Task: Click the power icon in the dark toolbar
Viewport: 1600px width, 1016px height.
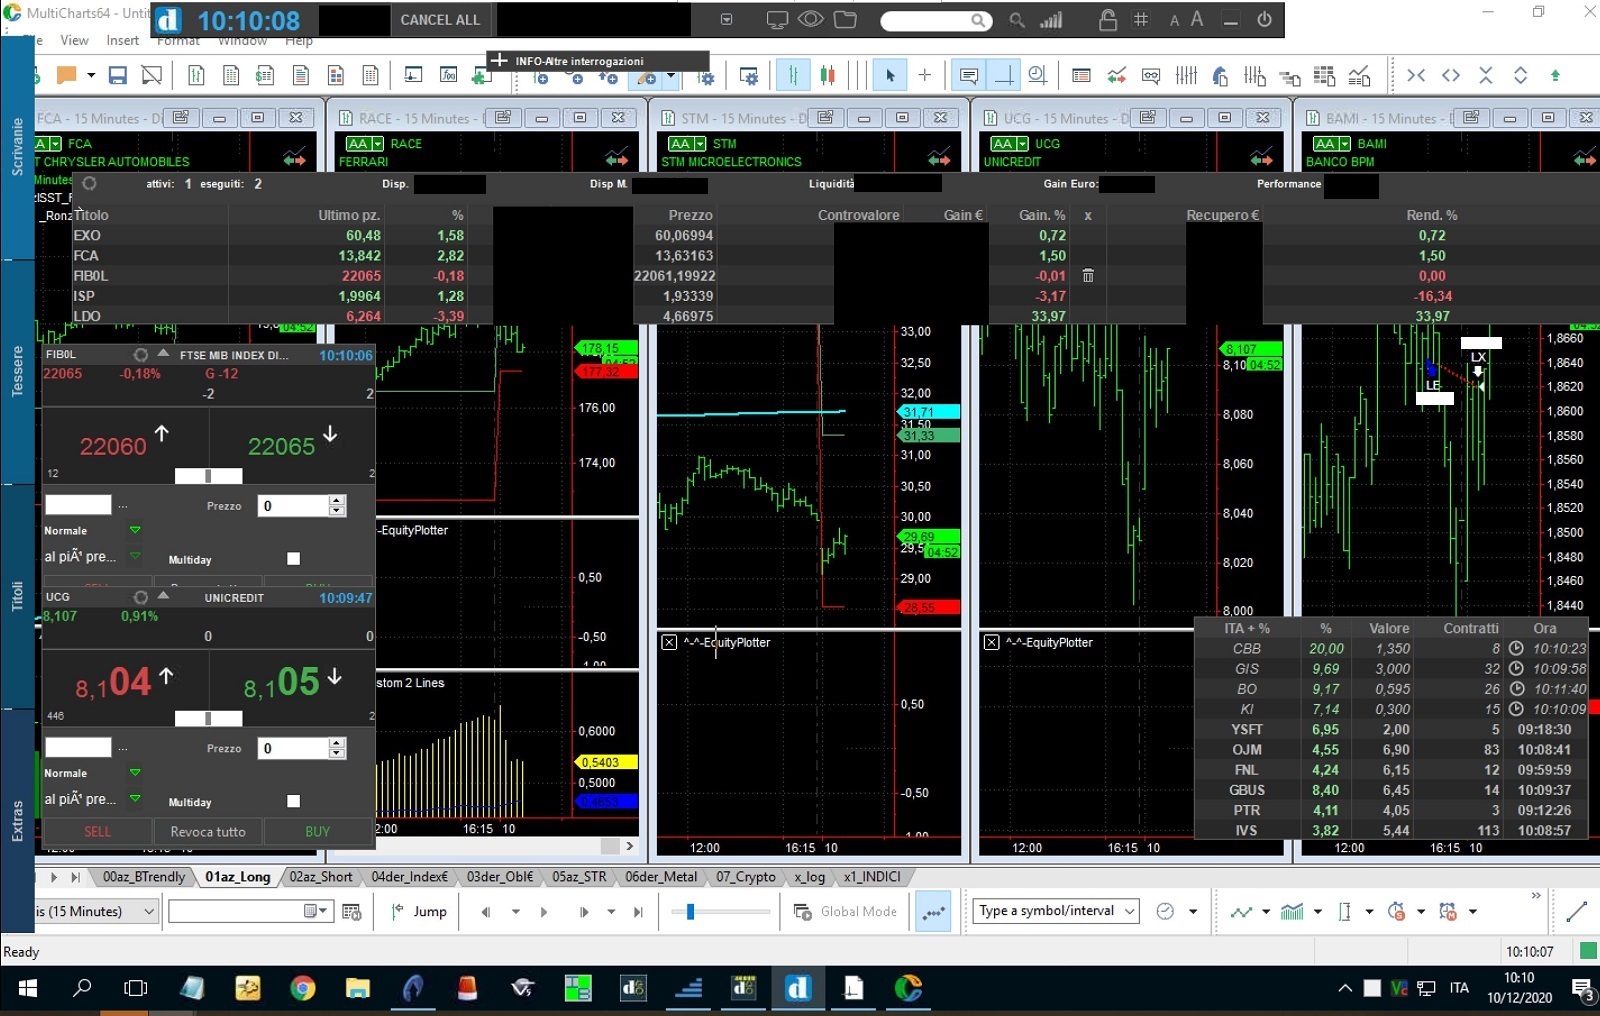Action: [1264, 19]
